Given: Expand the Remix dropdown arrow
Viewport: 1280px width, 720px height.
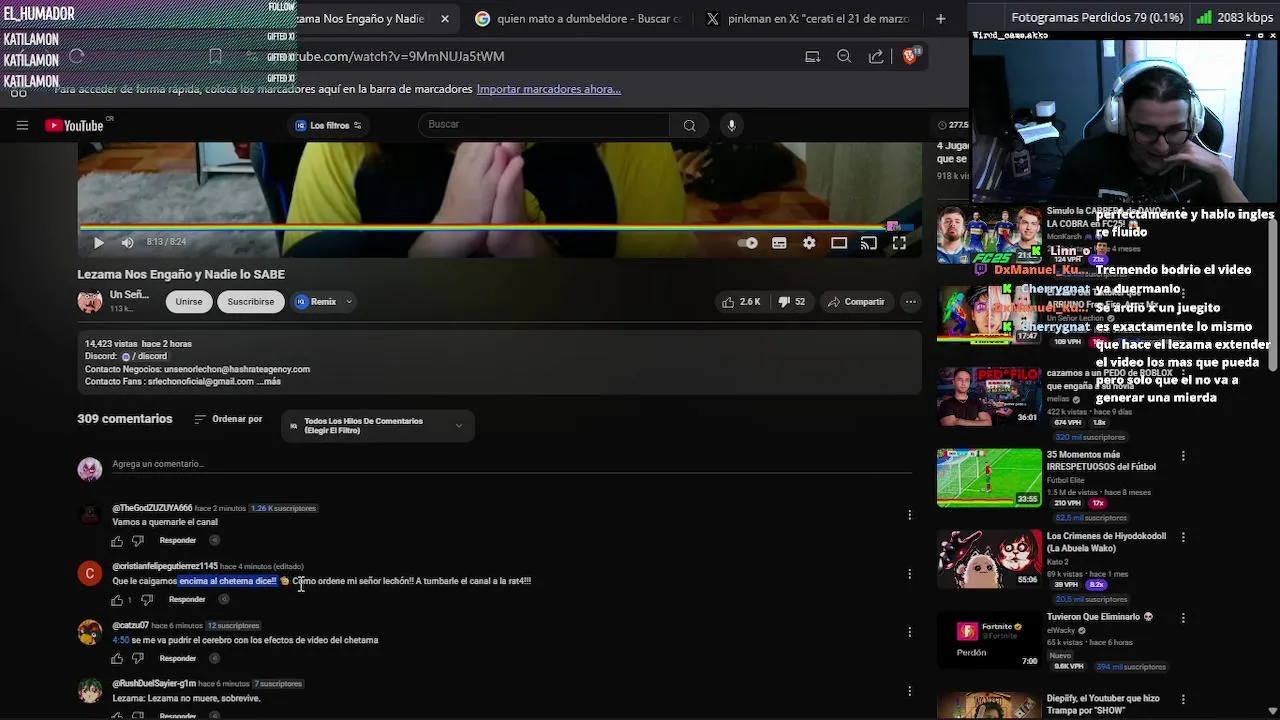Looking at the screenshot, I should (x=349, y=301).
